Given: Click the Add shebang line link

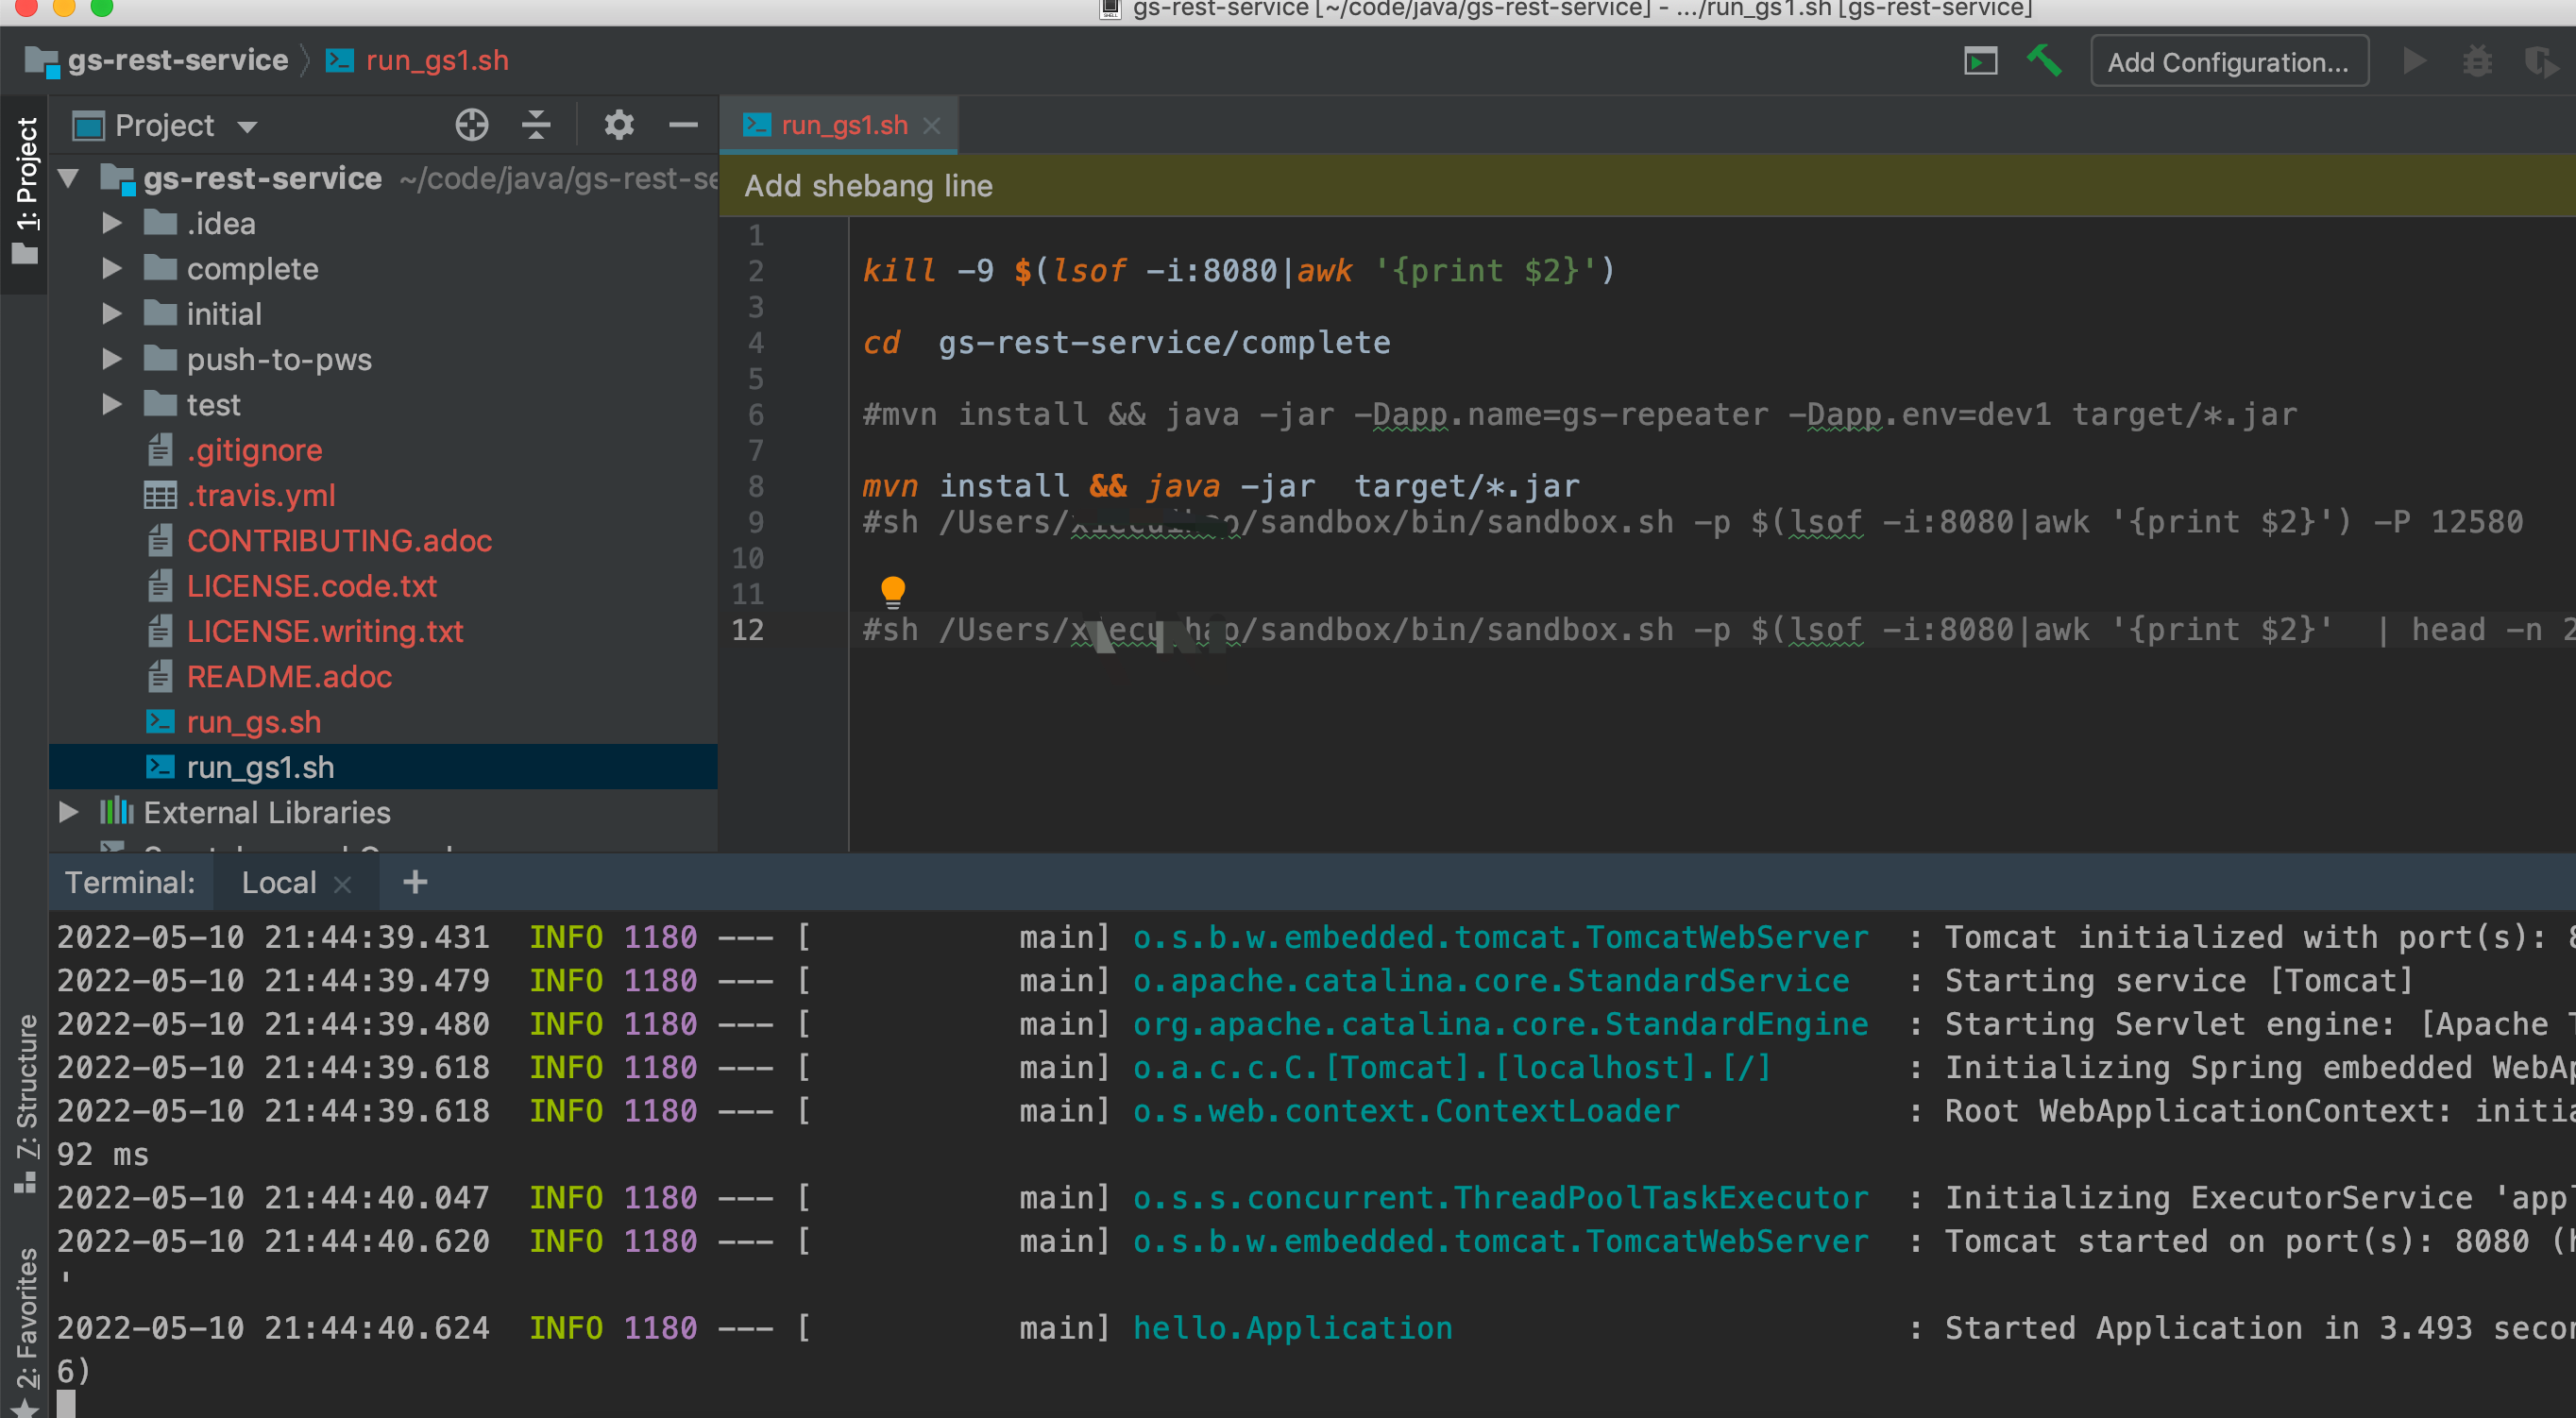Looking at the screenshot, I should [x=868, y=186].
